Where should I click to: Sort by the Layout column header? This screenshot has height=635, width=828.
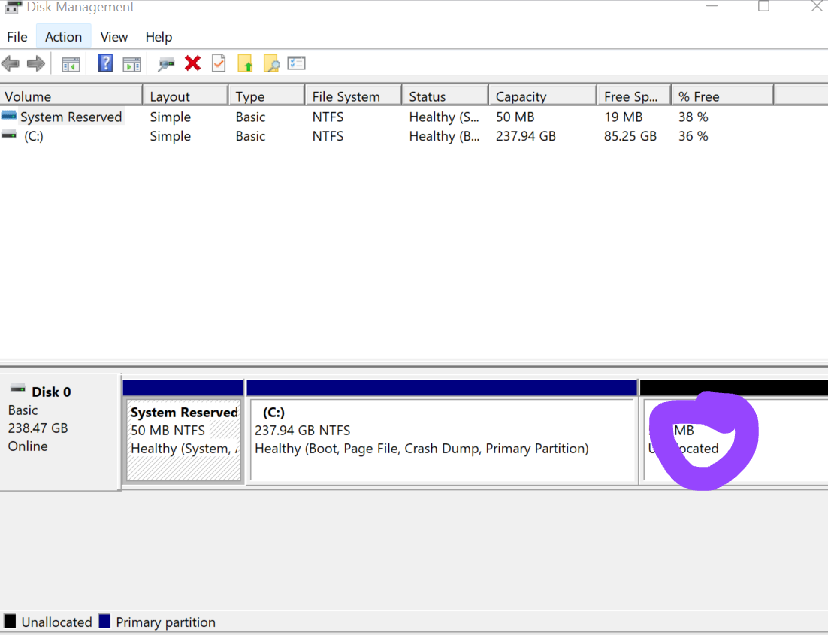[185, 97]
